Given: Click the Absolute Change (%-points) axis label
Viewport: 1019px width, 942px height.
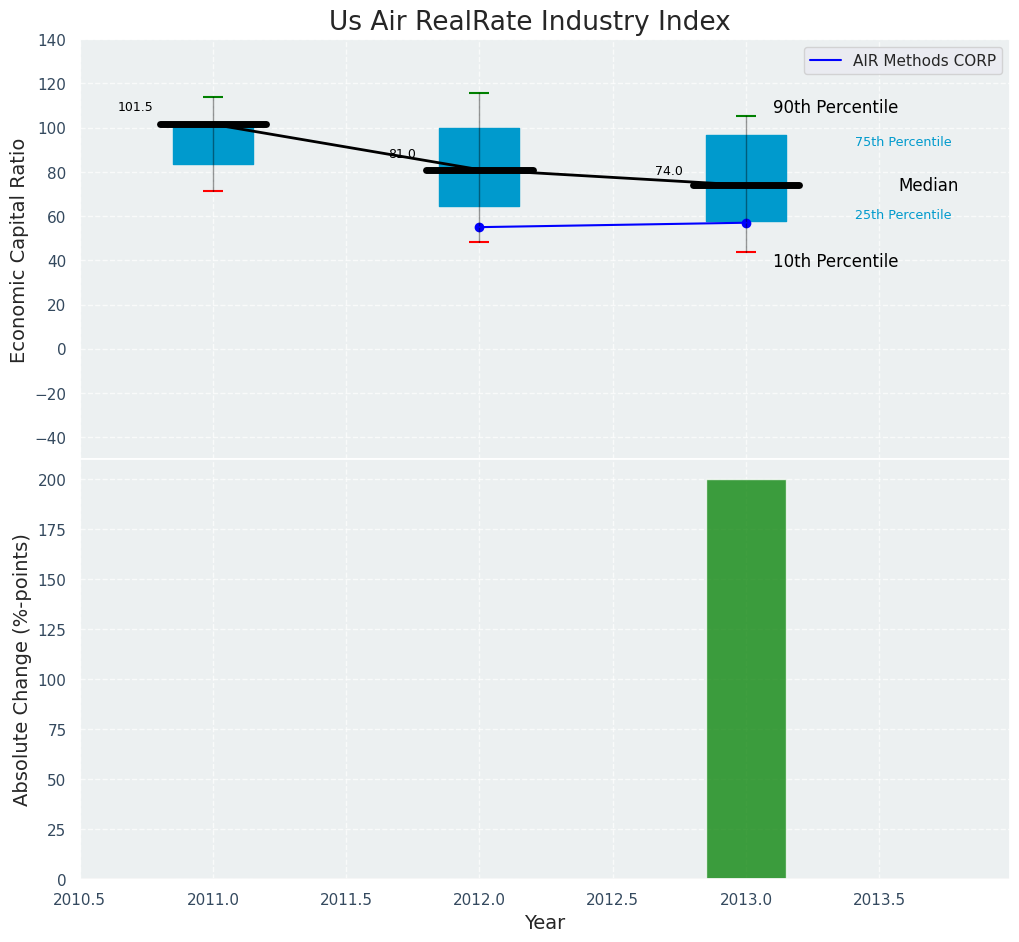Looking at the screenshot, I should pos(21,669).
